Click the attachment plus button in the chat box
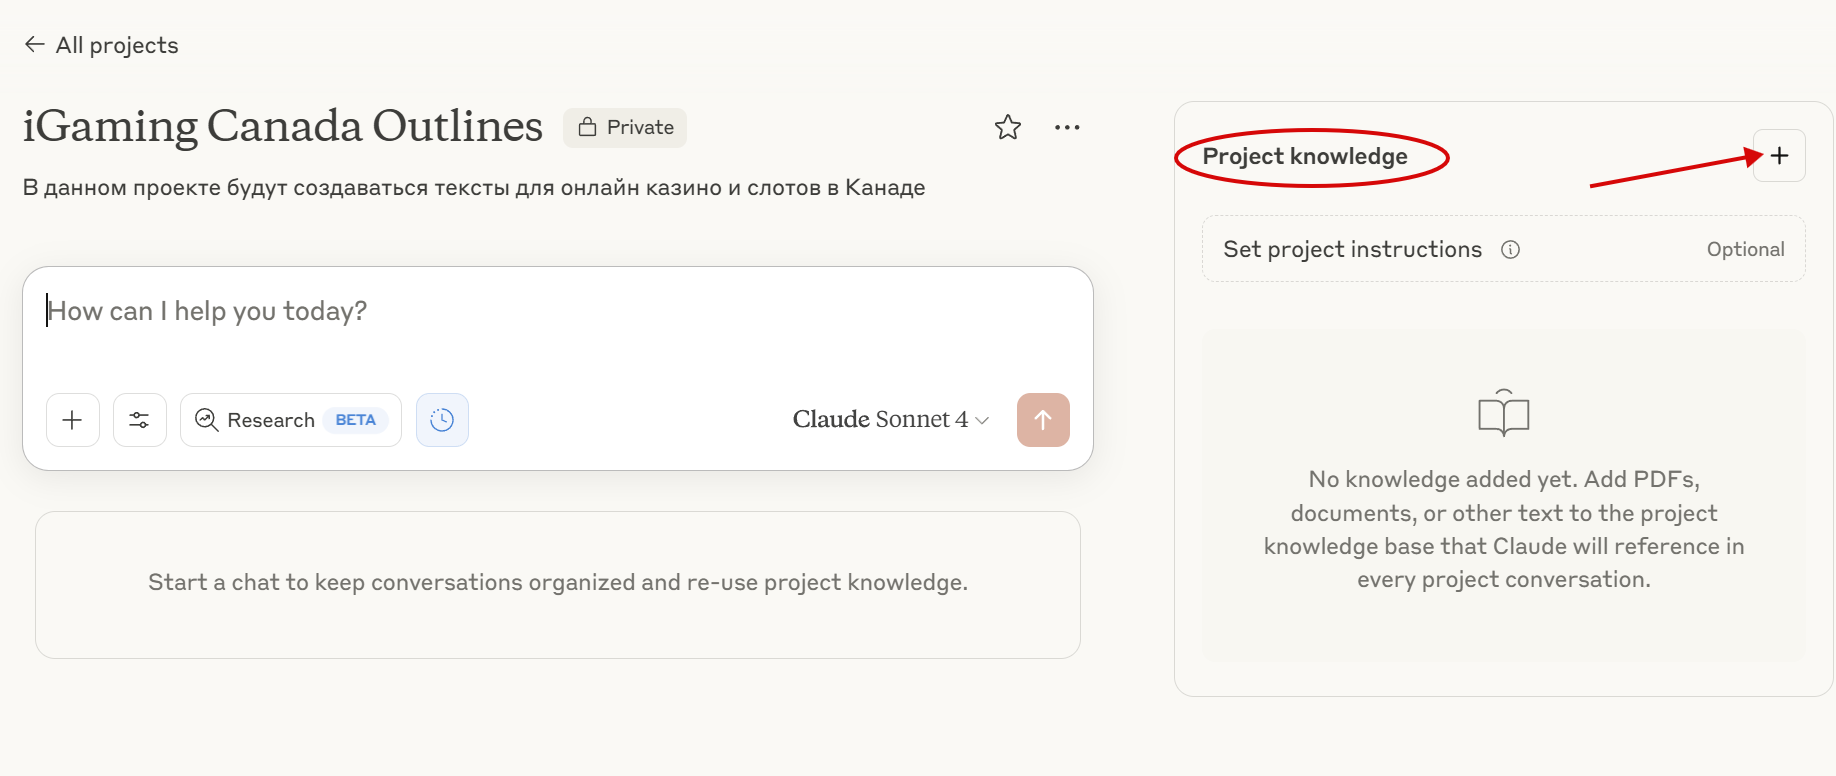The image size is (1836, 776). pyautogui.click(x=73, y=420)
